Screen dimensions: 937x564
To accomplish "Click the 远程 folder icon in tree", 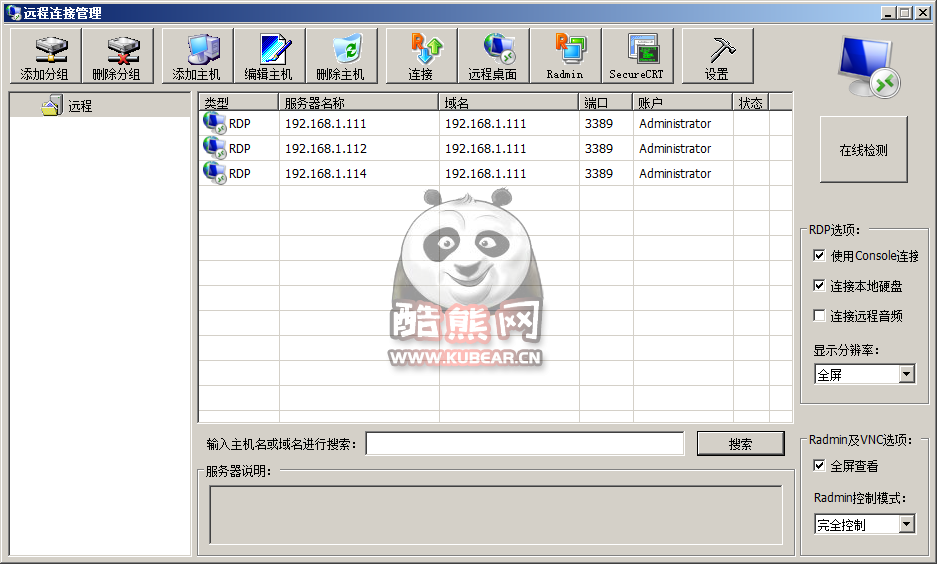I will click(52, 105).
